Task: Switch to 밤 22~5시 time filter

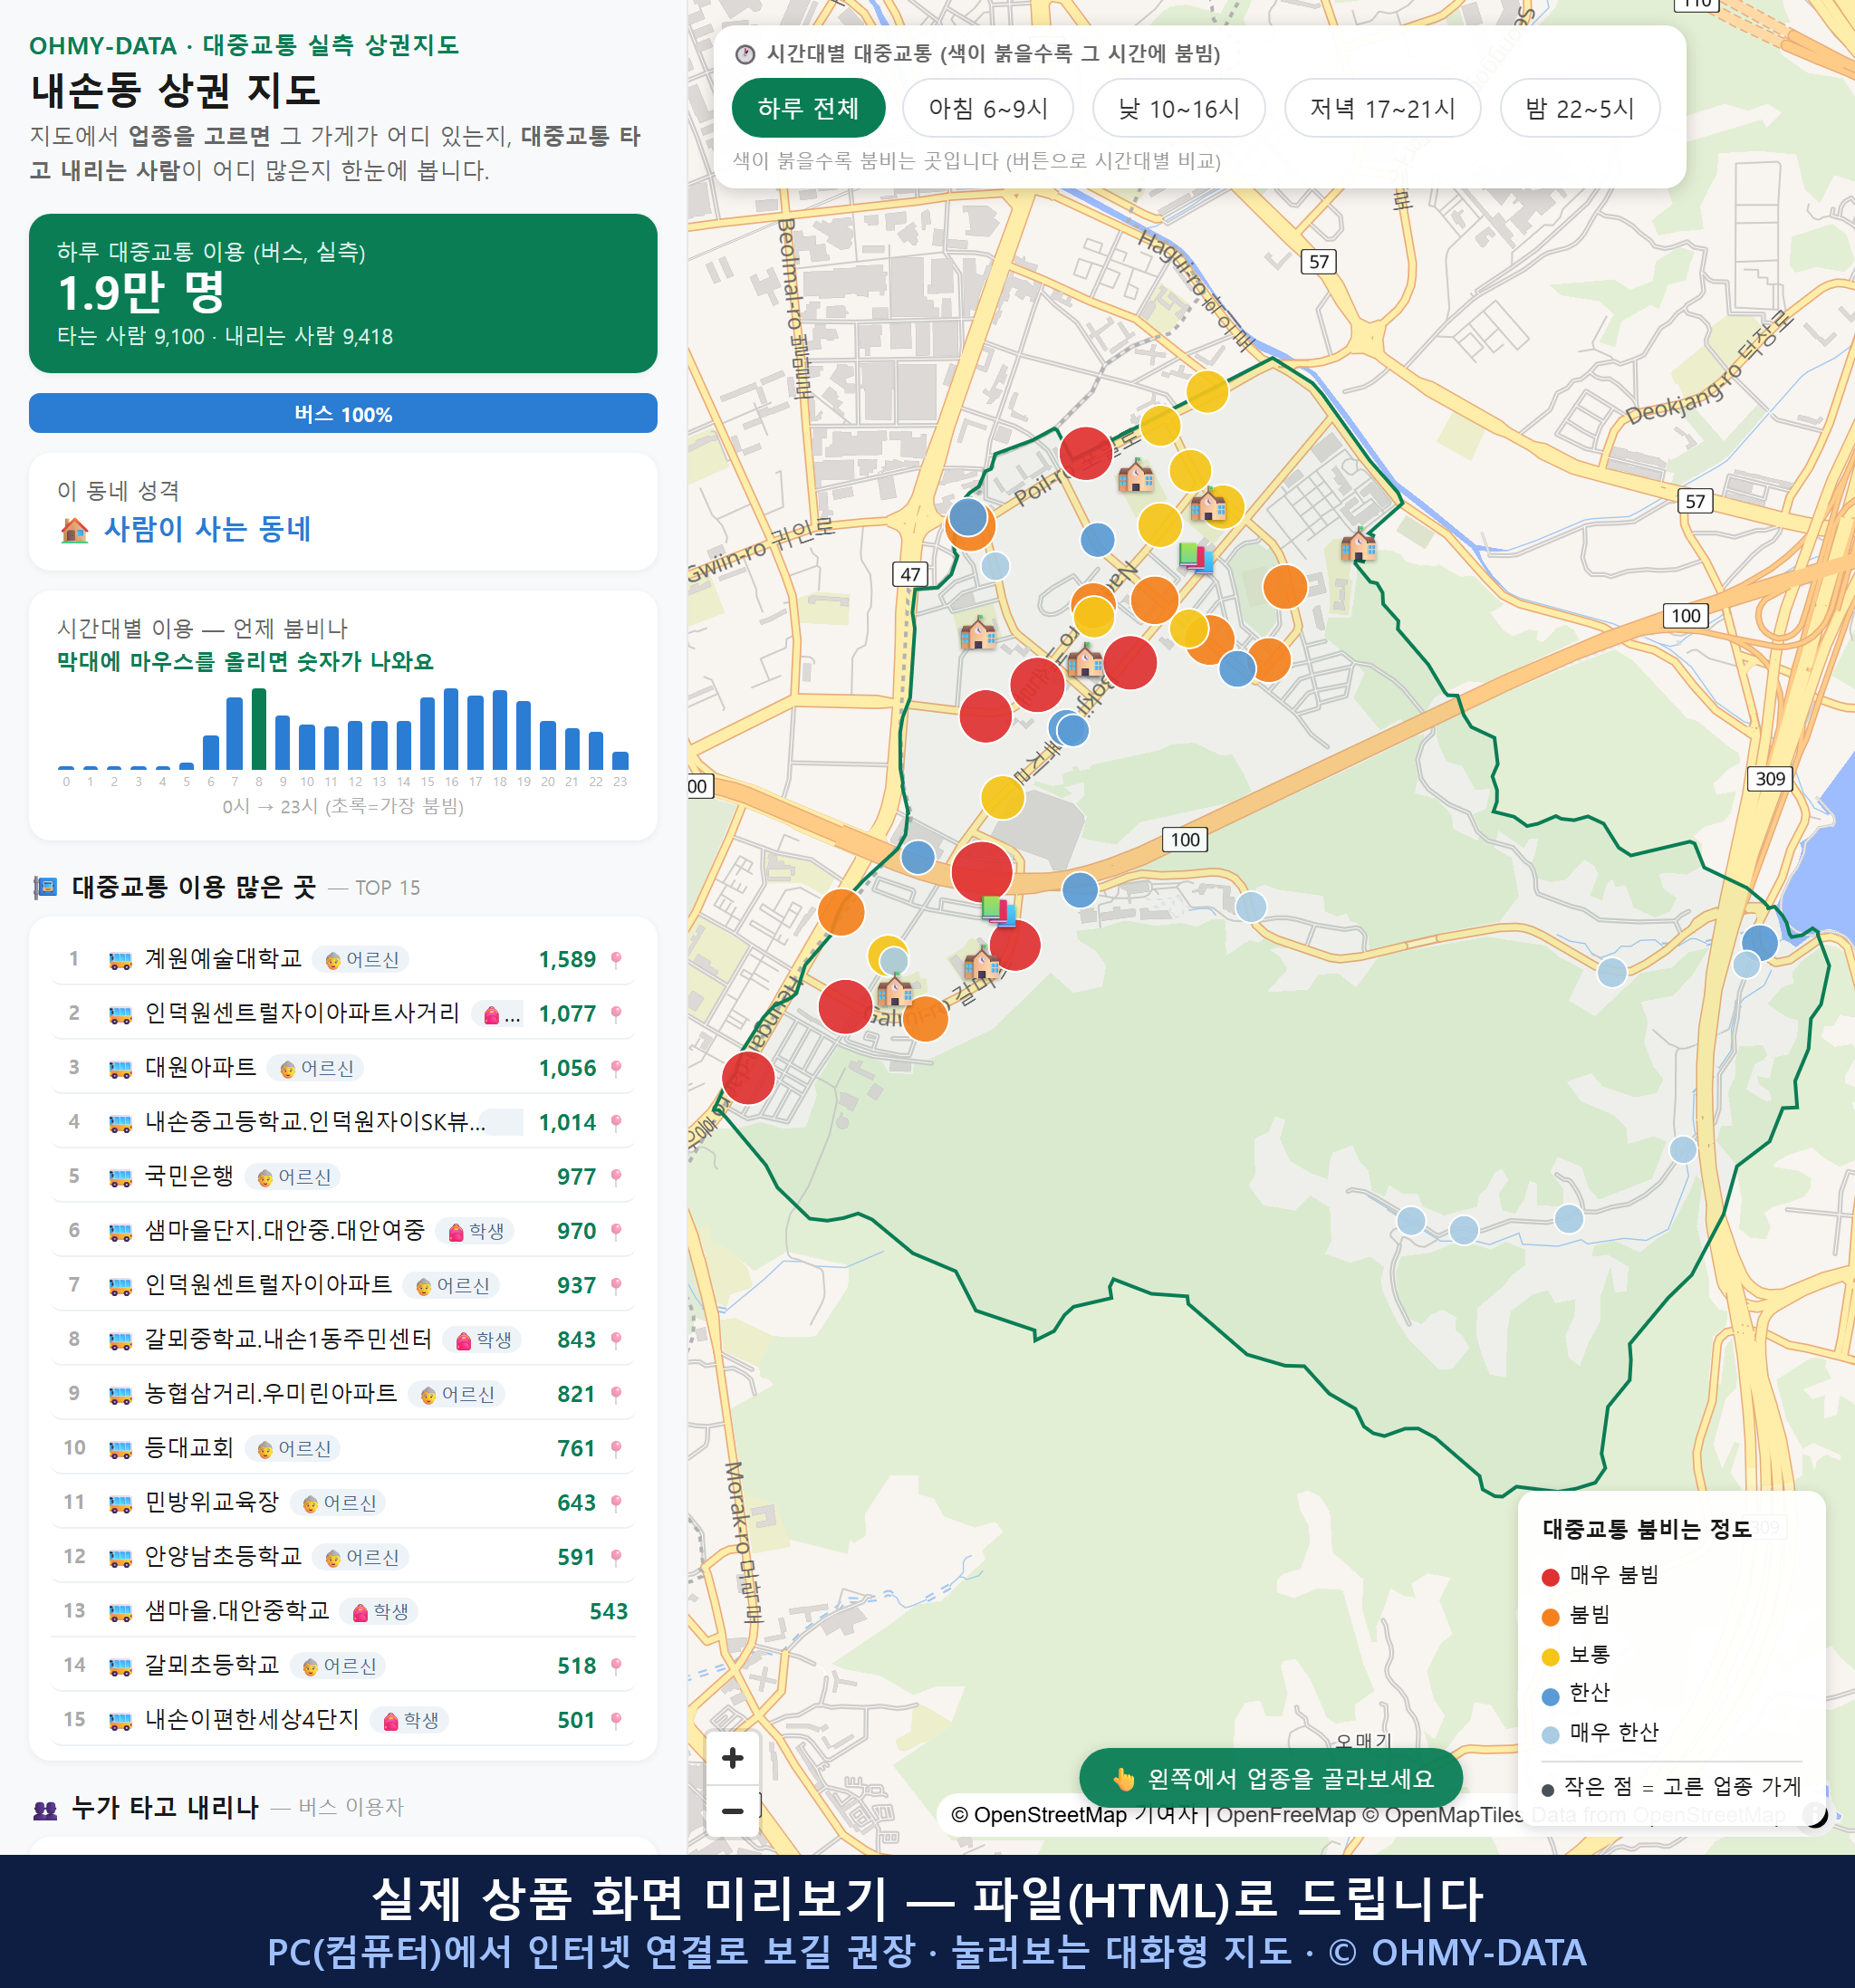Action: click(x=1580, y=108)
